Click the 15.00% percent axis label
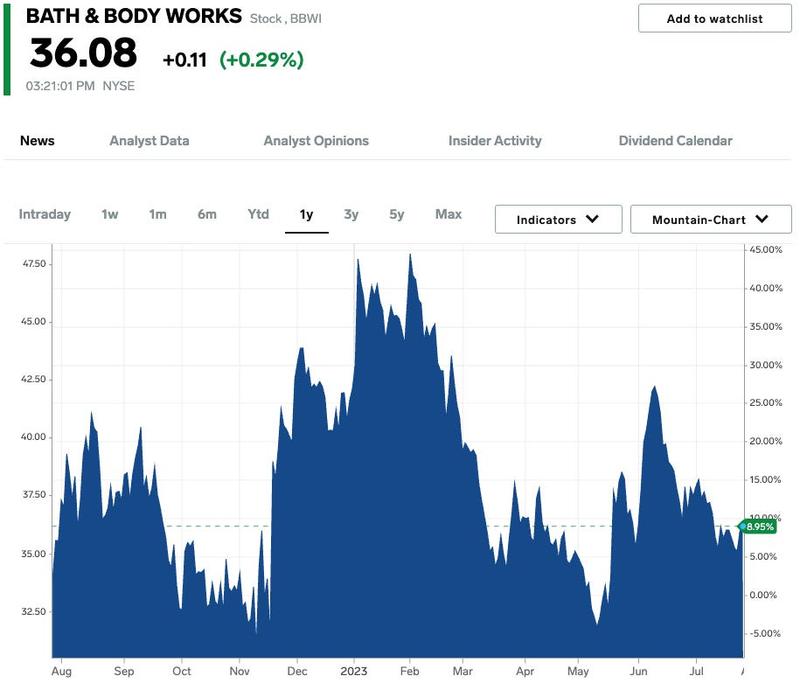800x684 pixels. (765, 479)
